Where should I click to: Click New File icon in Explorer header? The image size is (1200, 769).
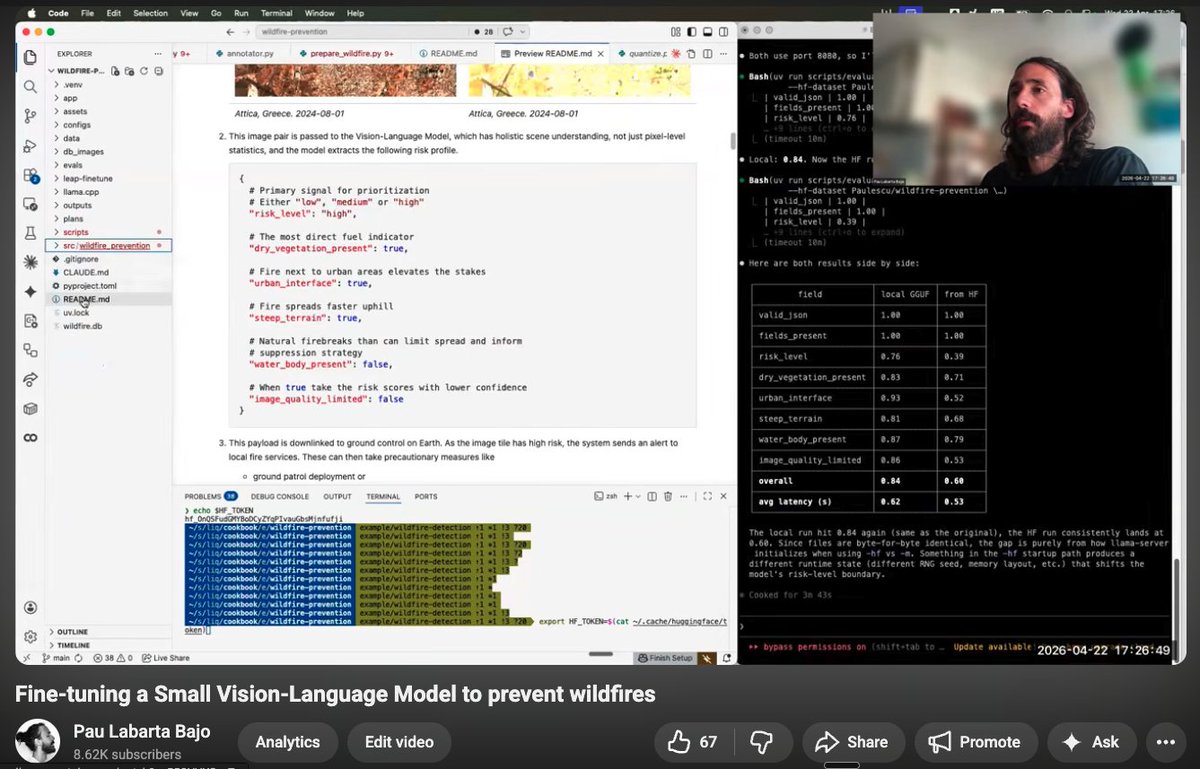tap(117, 71)
